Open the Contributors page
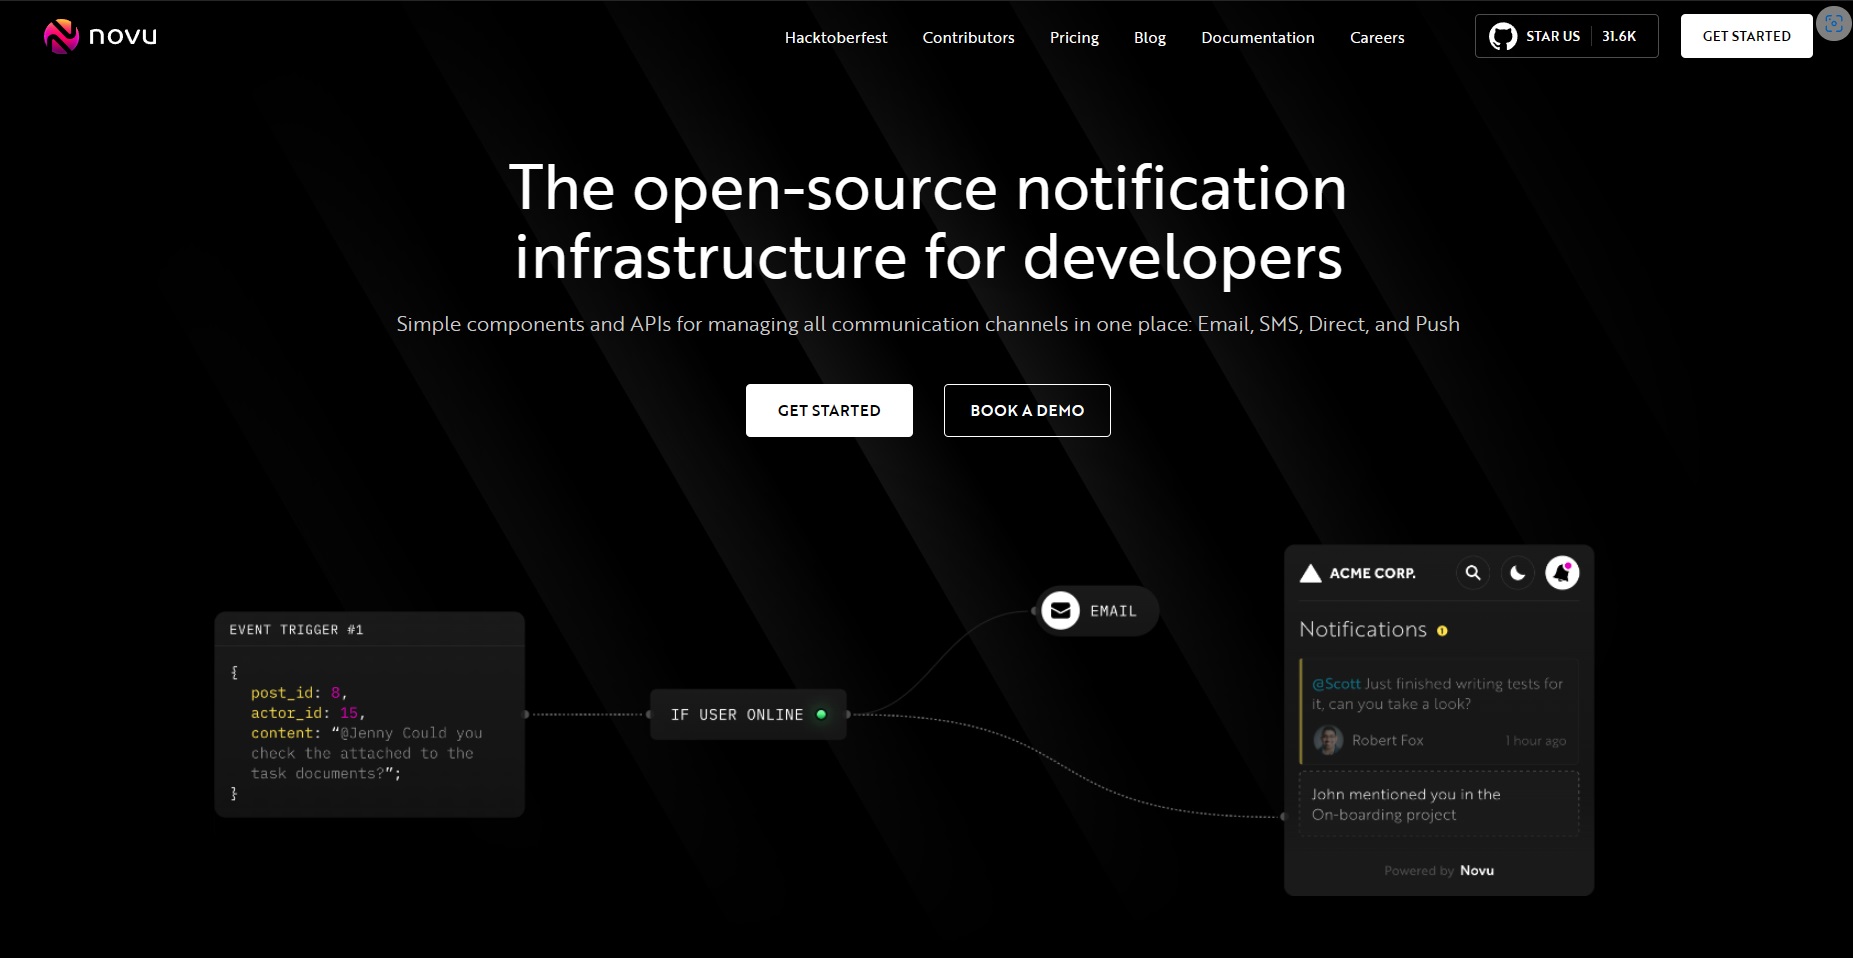 coord(968,37)
